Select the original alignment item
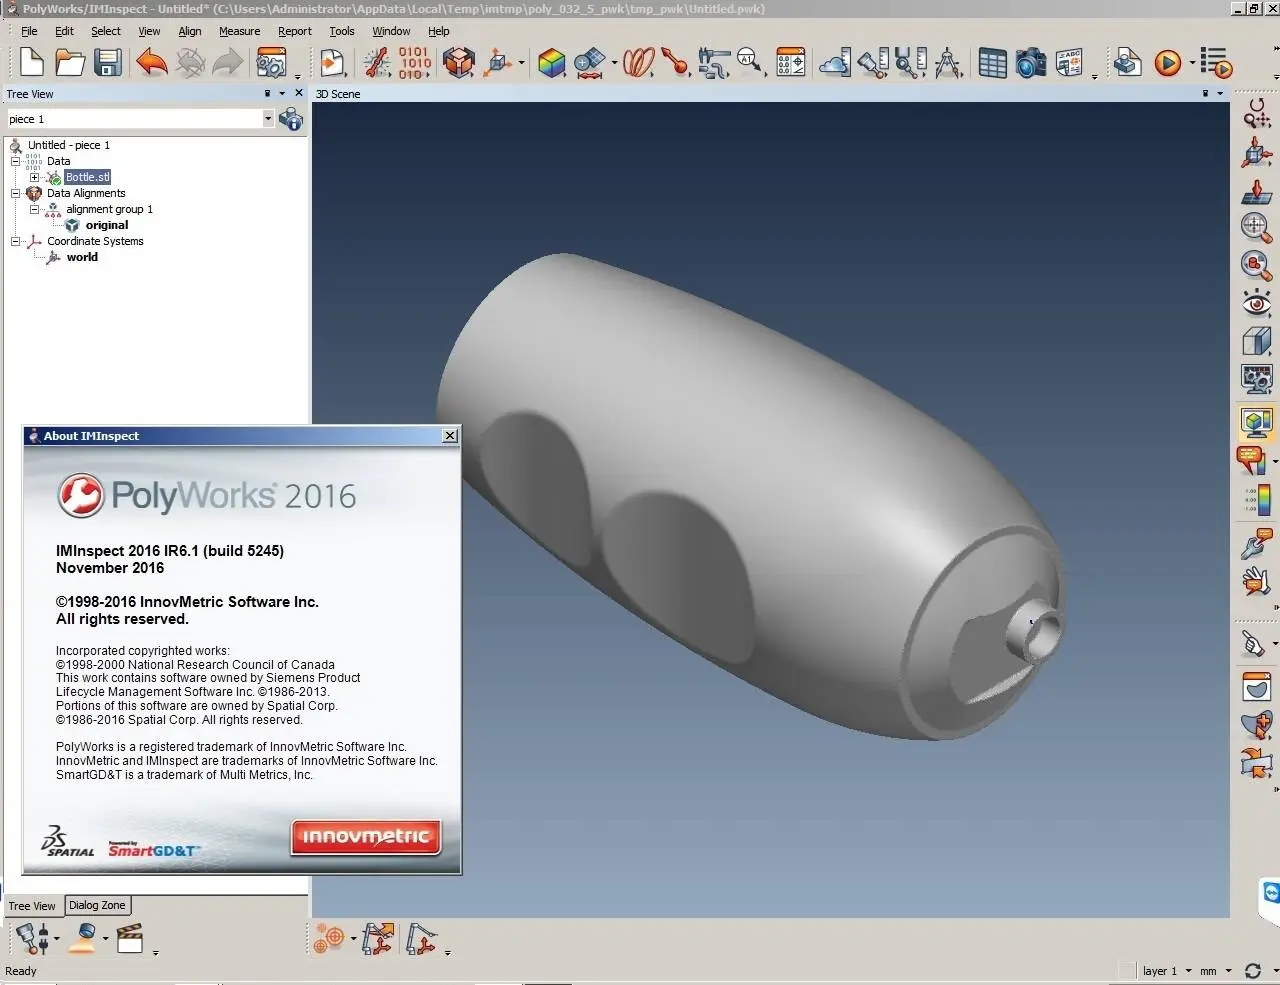Viewport: 1280px width, 985px height. (107, 225)
